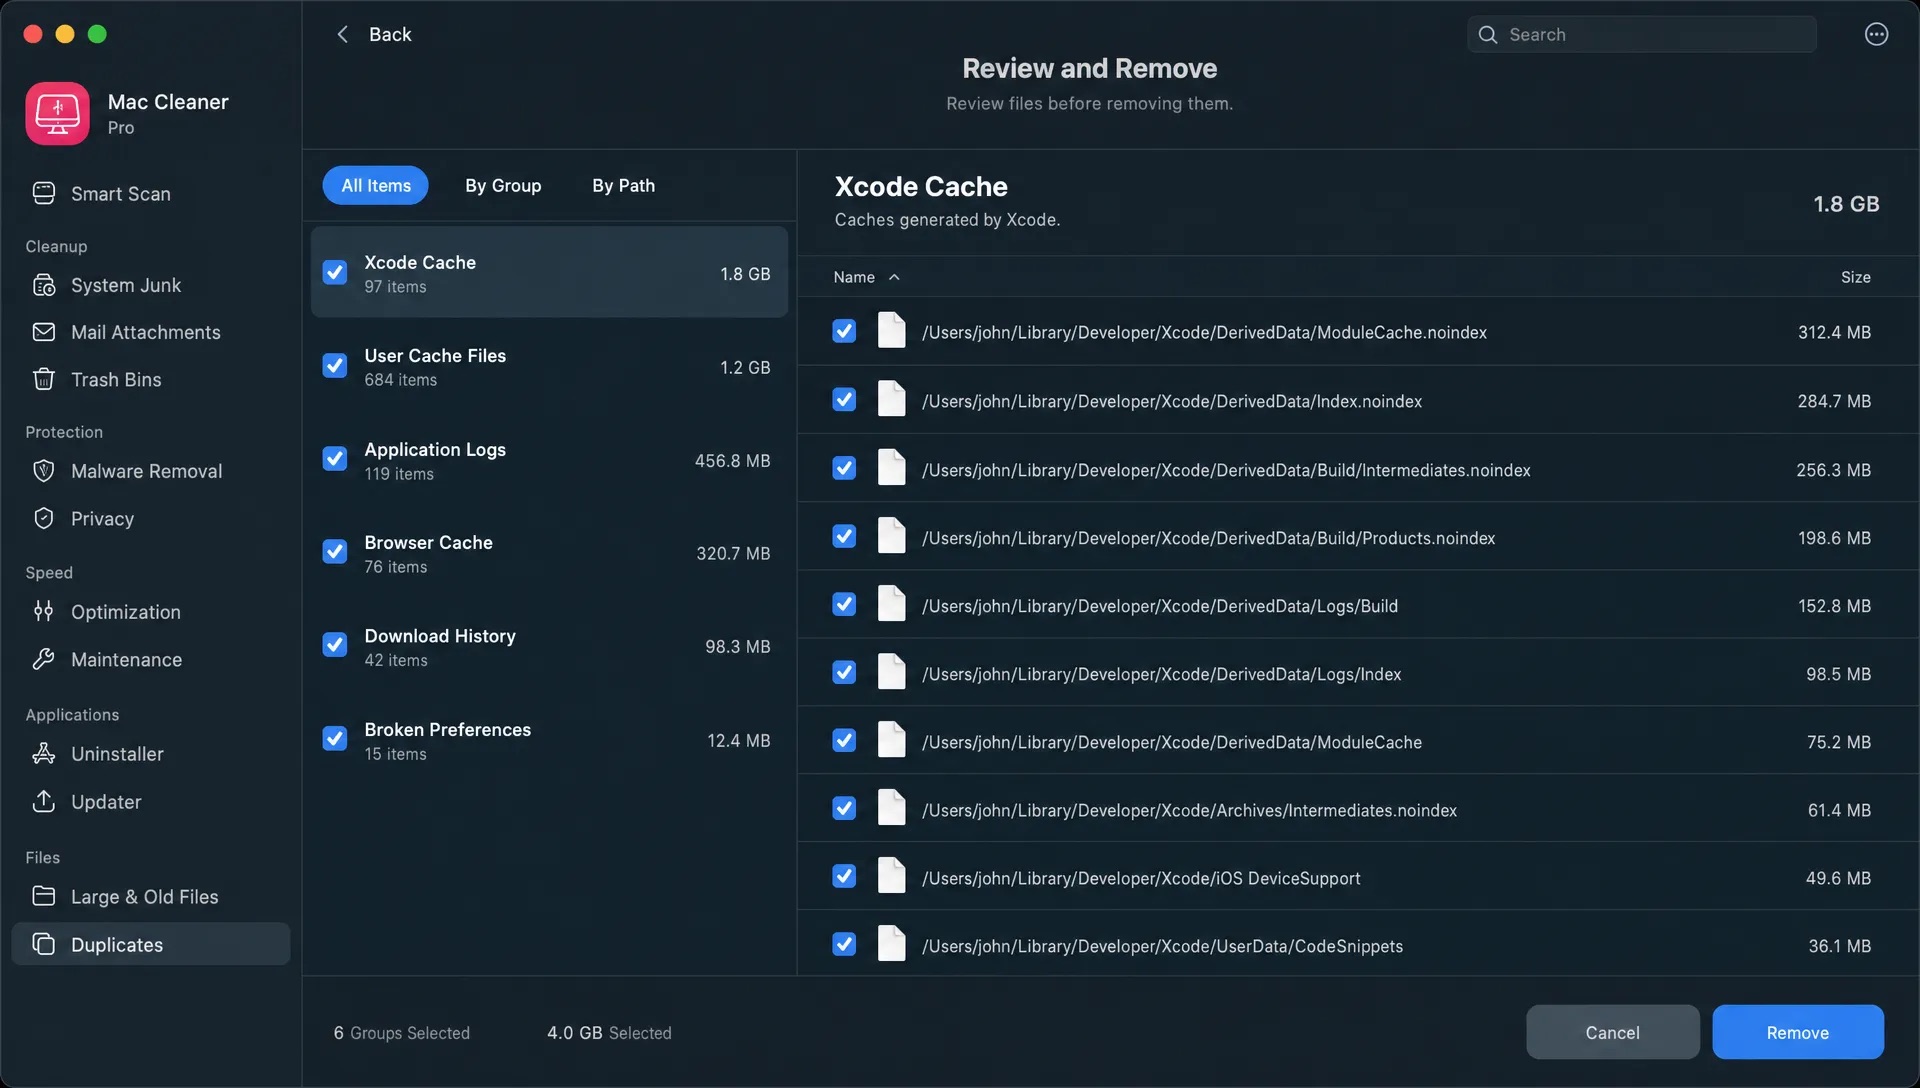The width and height of the screenshot is (1920, 1088).
Task: Click the 256.3 MB size value
Action: coord(1833,470)
